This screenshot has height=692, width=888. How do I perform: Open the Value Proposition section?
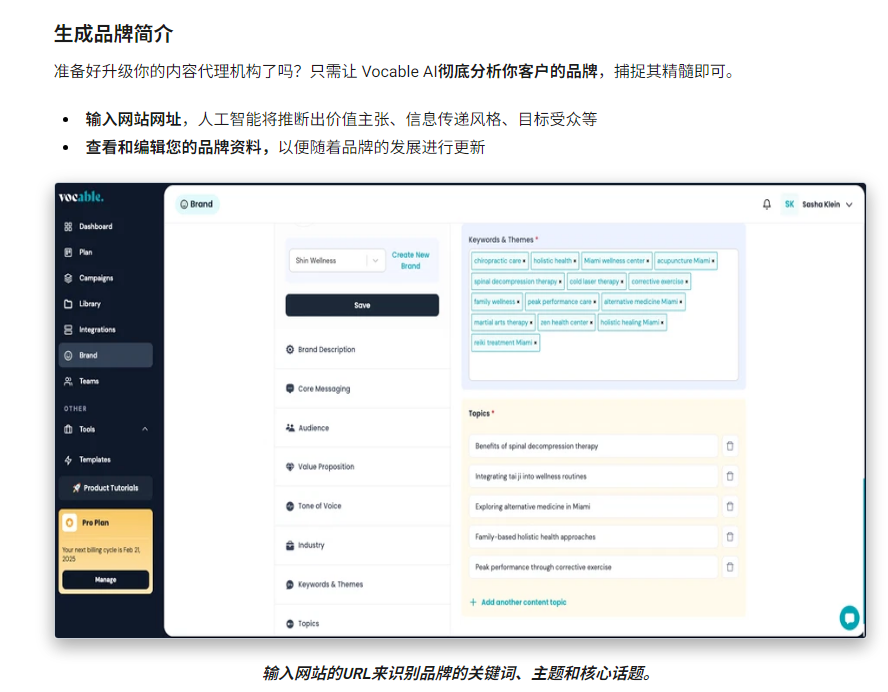[x=325, y=467]
